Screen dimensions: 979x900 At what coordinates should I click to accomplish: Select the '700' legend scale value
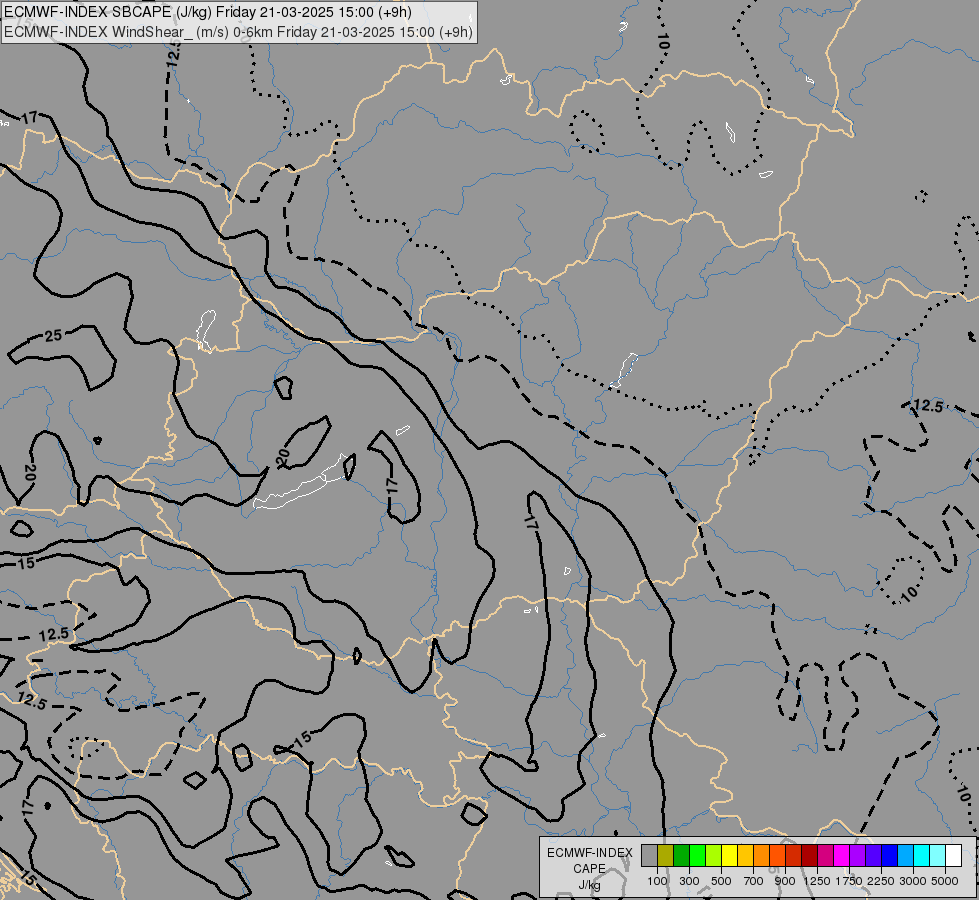(x=754, y=881)
